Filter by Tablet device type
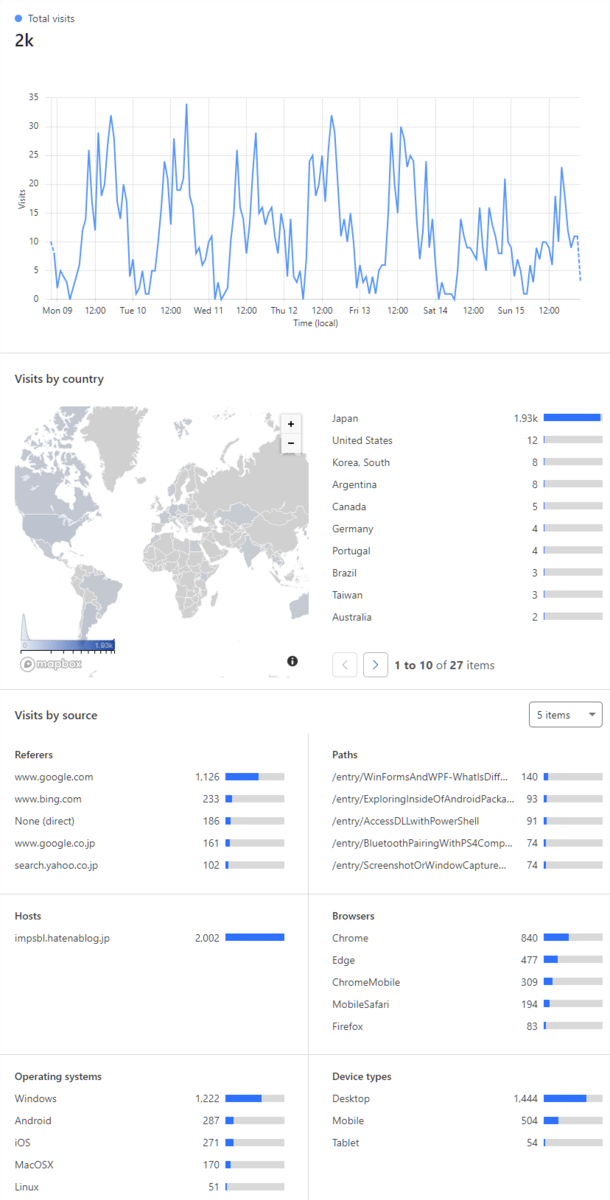This screenshot has height=1200, width=610. pos(346,1142)
